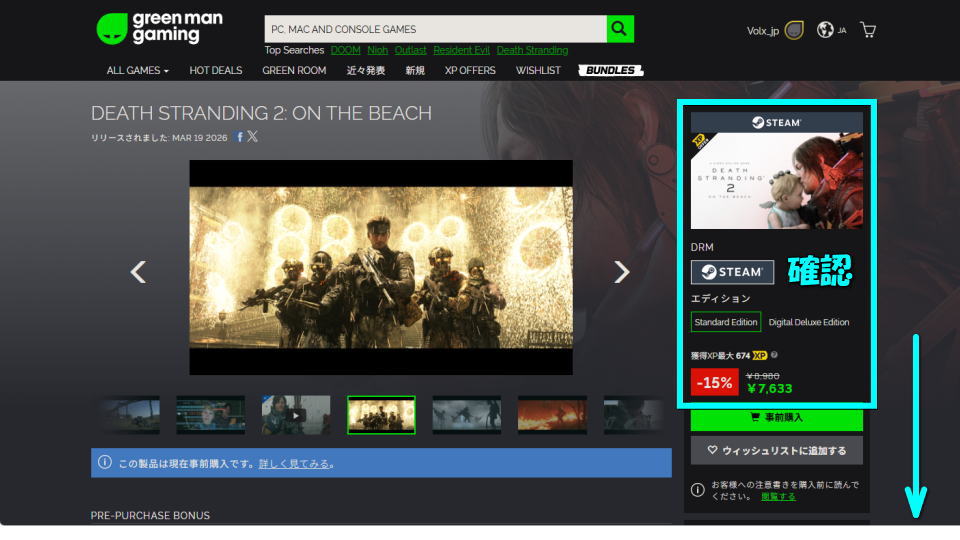This screenshot has height=540, width=960.
Task: Select the blue-screen character thumbnail
Action: [210, 414]
